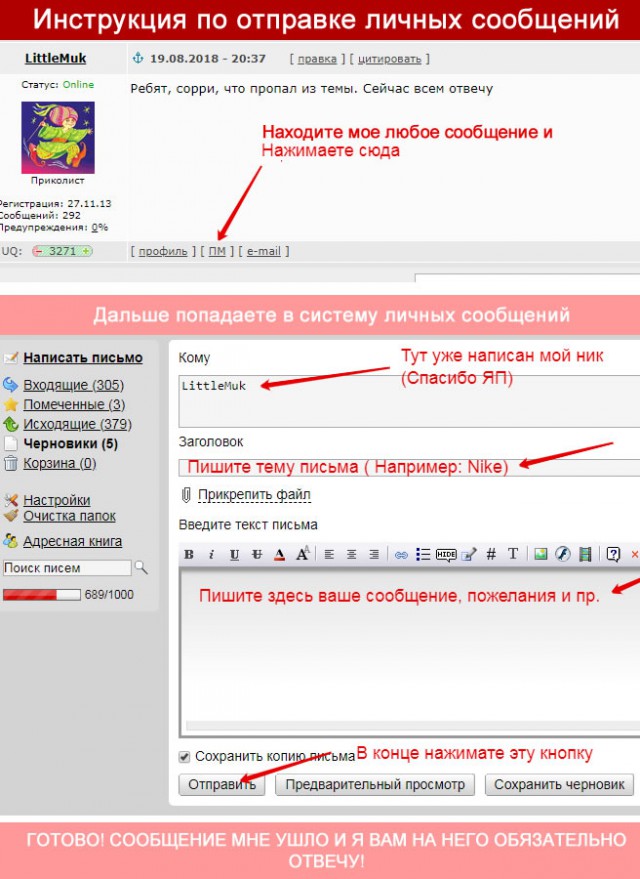Click the post date 19.08.2018 - 20:37

pos(208,58)
